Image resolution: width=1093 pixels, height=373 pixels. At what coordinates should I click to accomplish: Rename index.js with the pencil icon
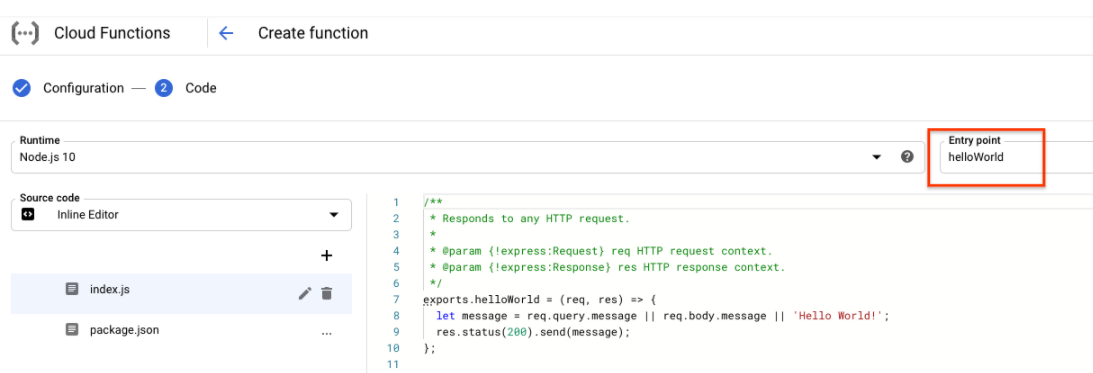(x=305, y=294)
